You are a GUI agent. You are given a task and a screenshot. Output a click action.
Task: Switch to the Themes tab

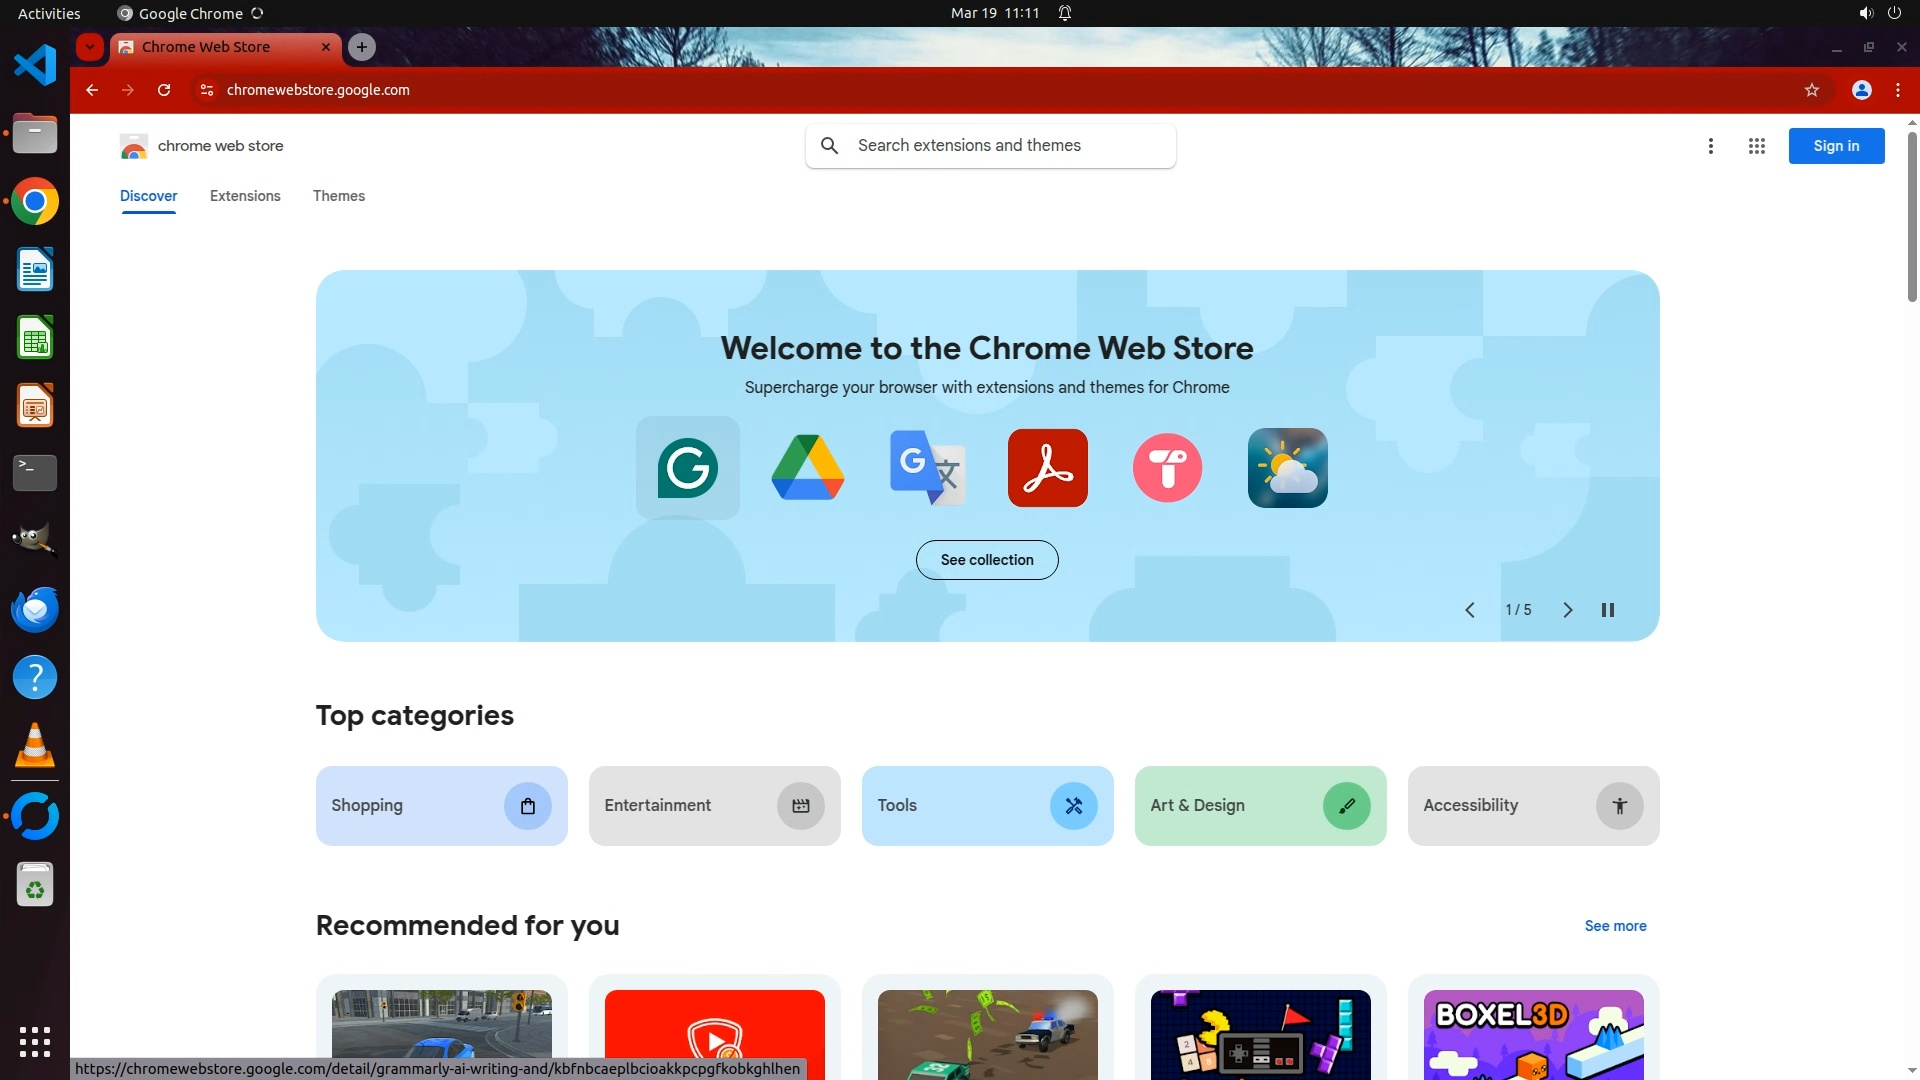(x=338, y=196)
